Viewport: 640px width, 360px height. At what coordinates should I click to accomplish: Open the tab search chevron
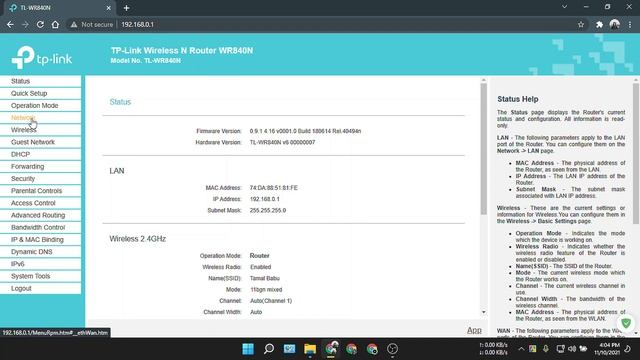(x=564, y=7)
